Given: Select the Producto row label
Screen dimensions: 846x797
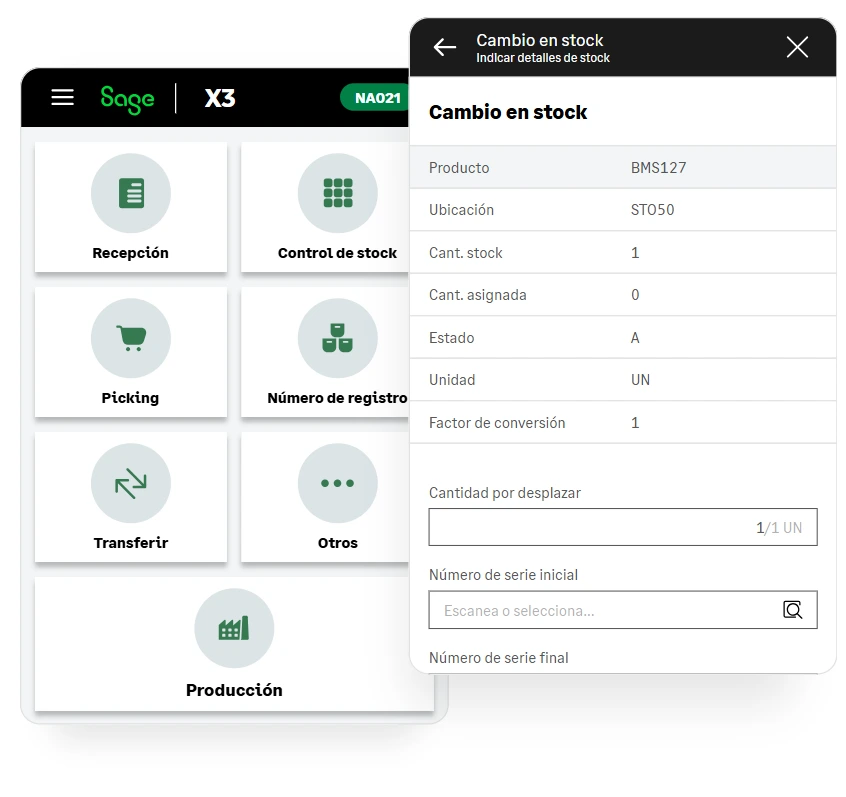Looking at the screenshot, I should pyautogui.click(x=459, y=168).
